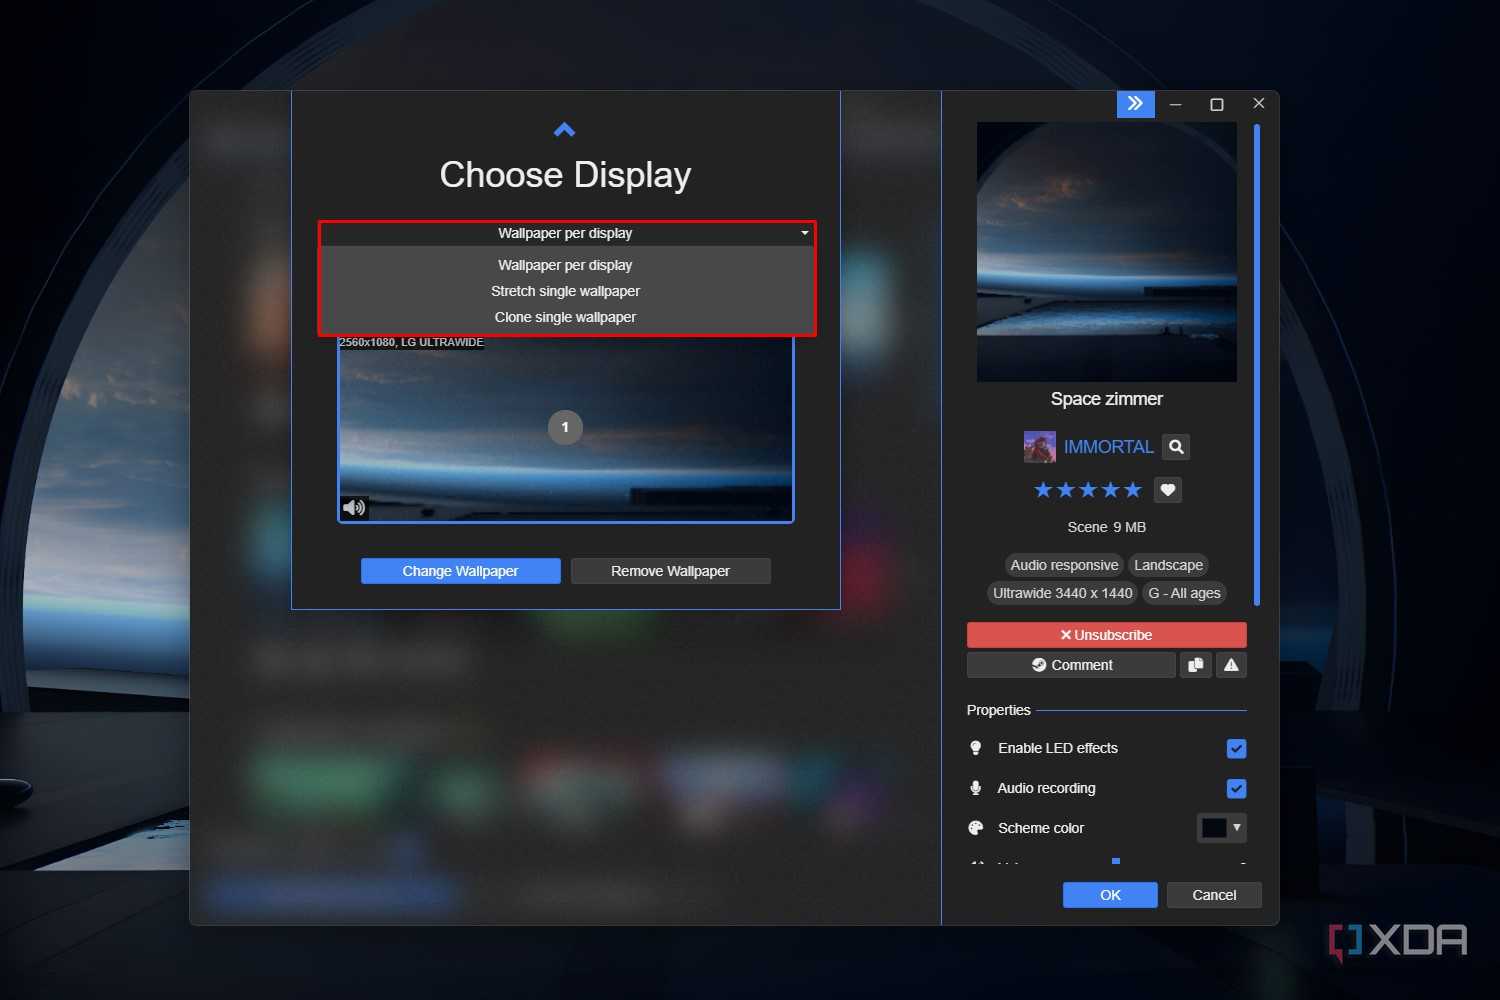1500x1000 pixels.
Task: Confirm with the OK button
Action: [1110, 895]
